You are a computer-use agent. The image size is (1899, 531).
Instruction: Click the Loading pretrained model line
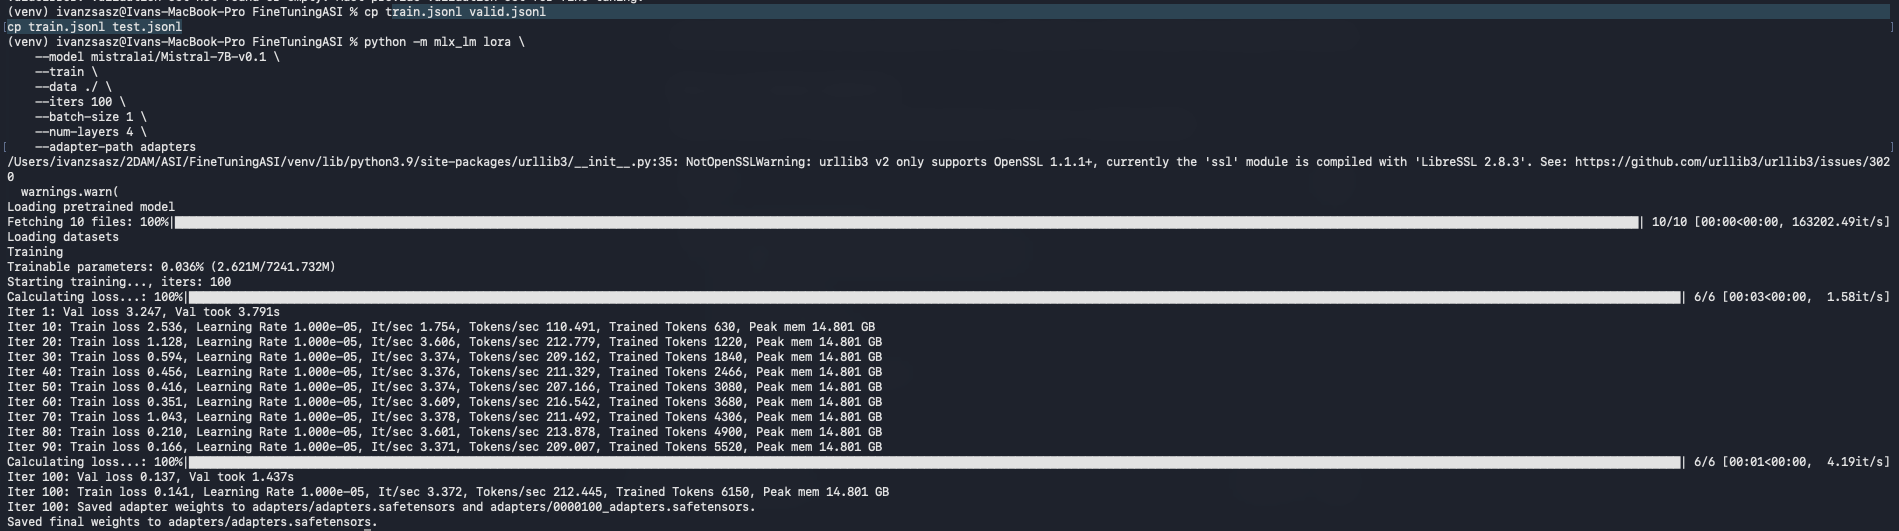click(91, 207)
